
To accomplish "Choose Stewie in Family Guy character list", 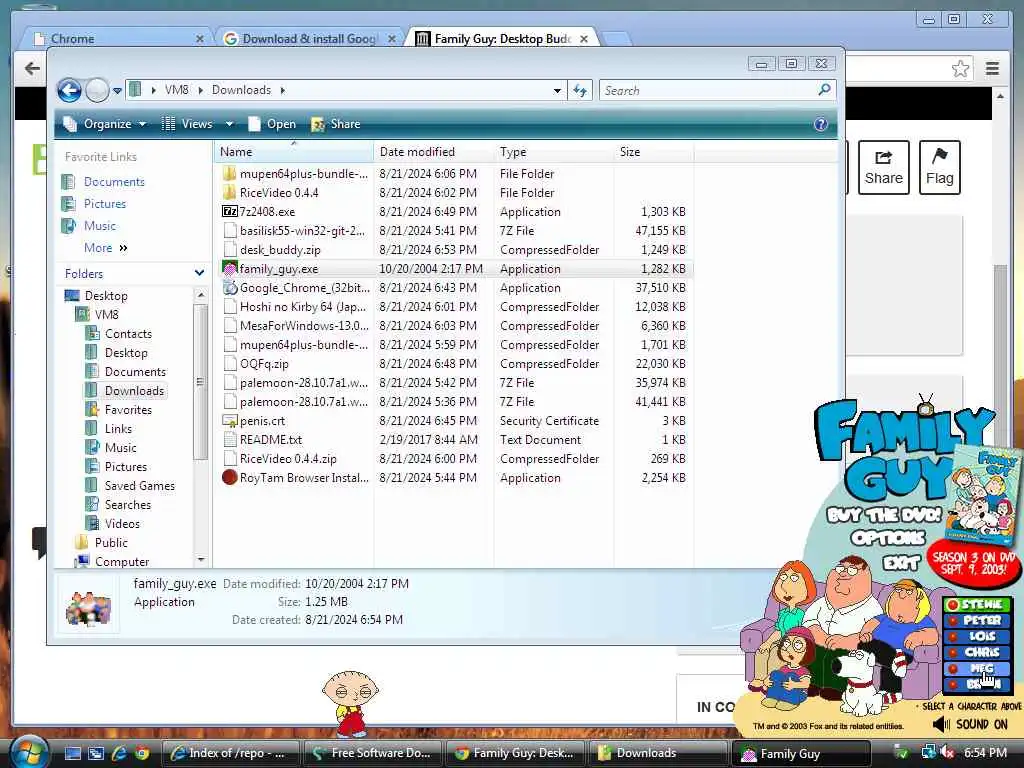I will pyautogui.click(x=977, y=604).
